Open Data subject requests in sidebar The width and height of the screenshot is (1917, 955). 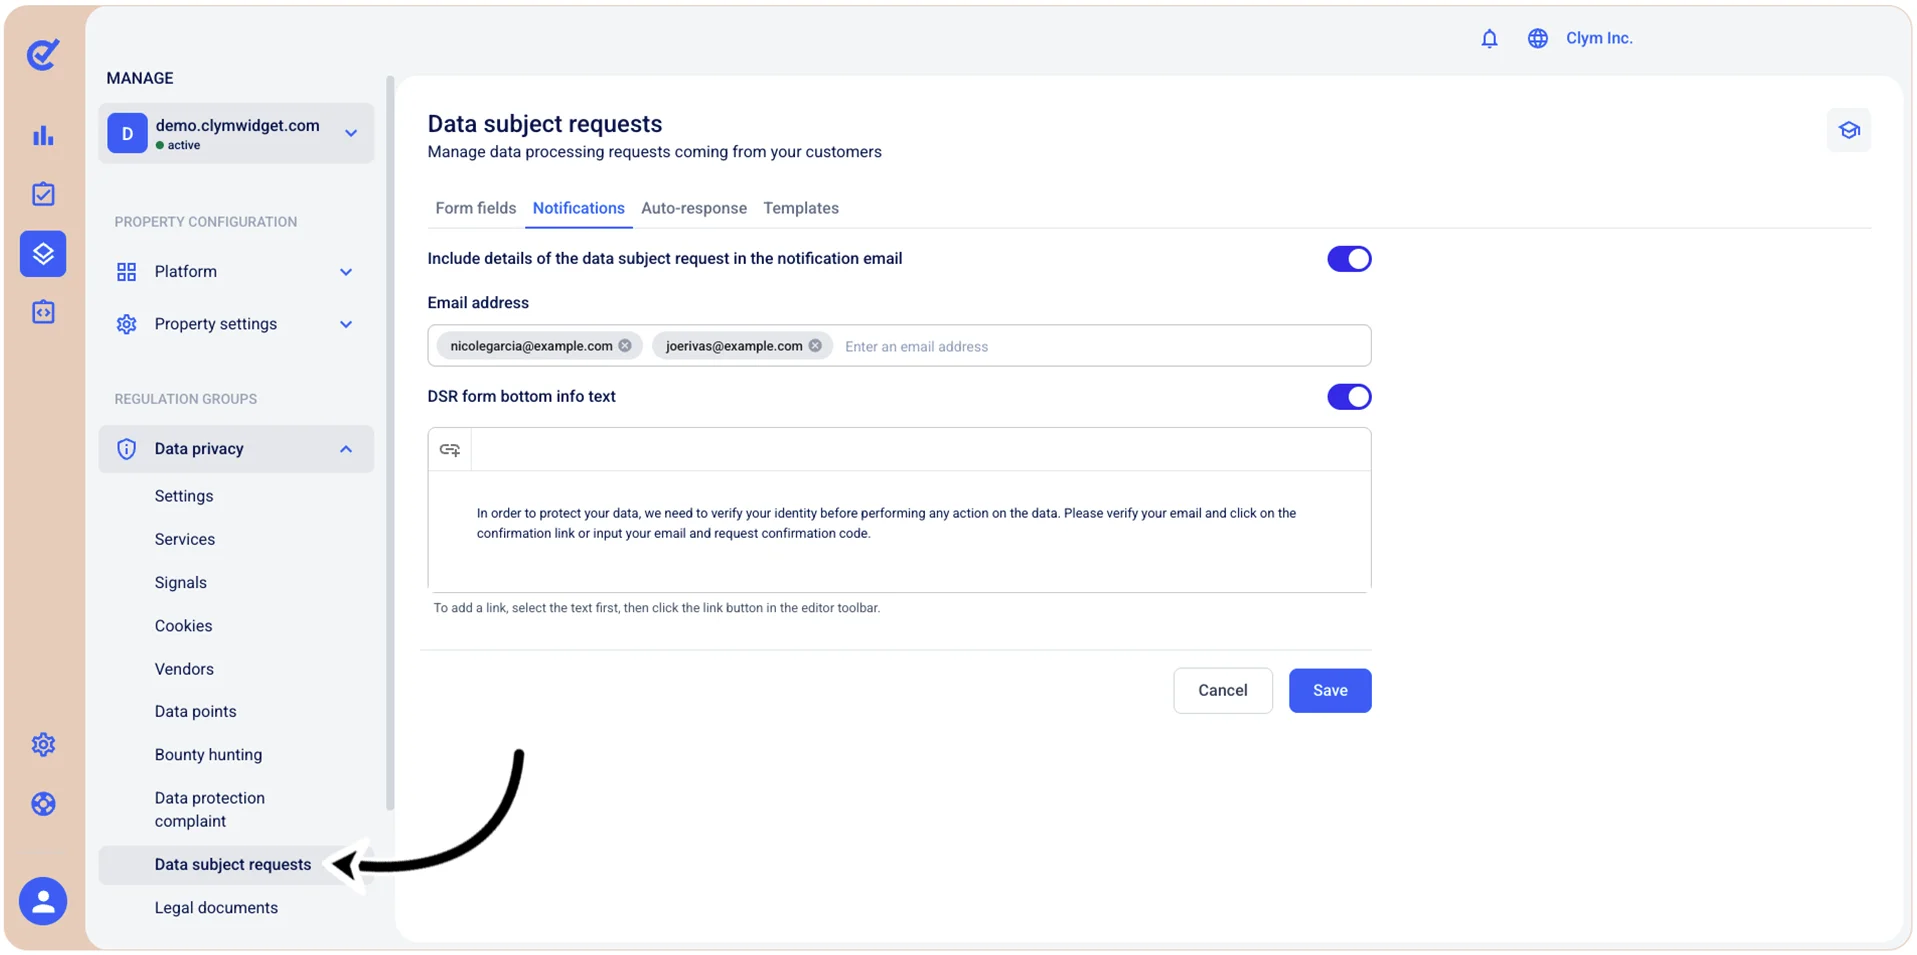click(236, 865)
